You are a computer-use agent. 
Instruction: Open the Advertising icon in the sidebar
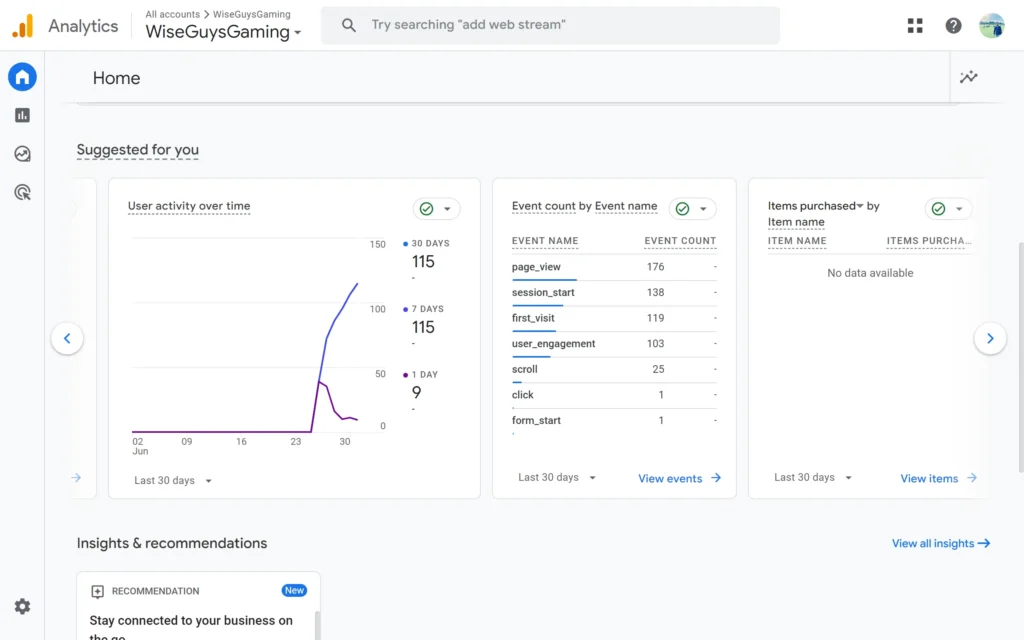pos(22,192)
